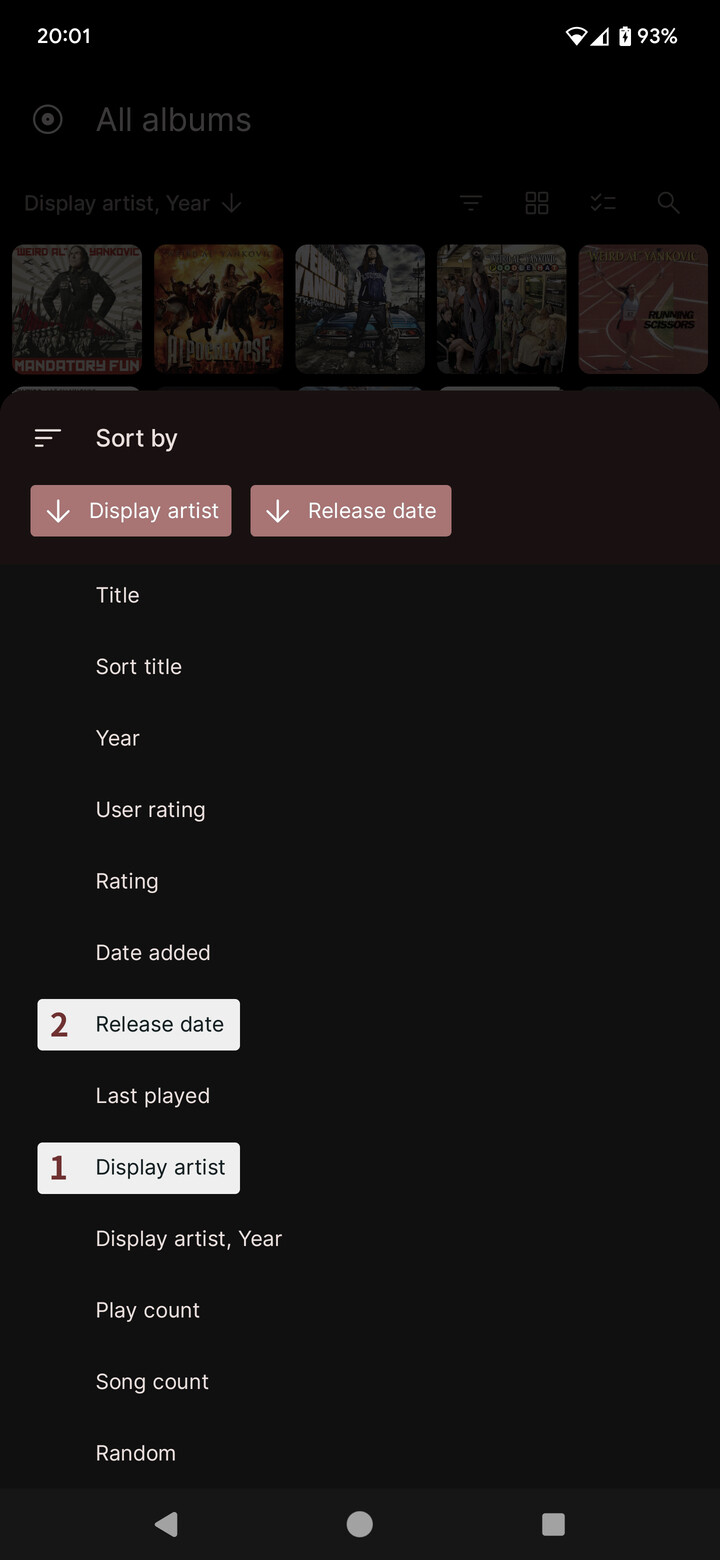720x1560 pixels.
Task: Sort albums by Date added
Action: (x=153, y=953)
